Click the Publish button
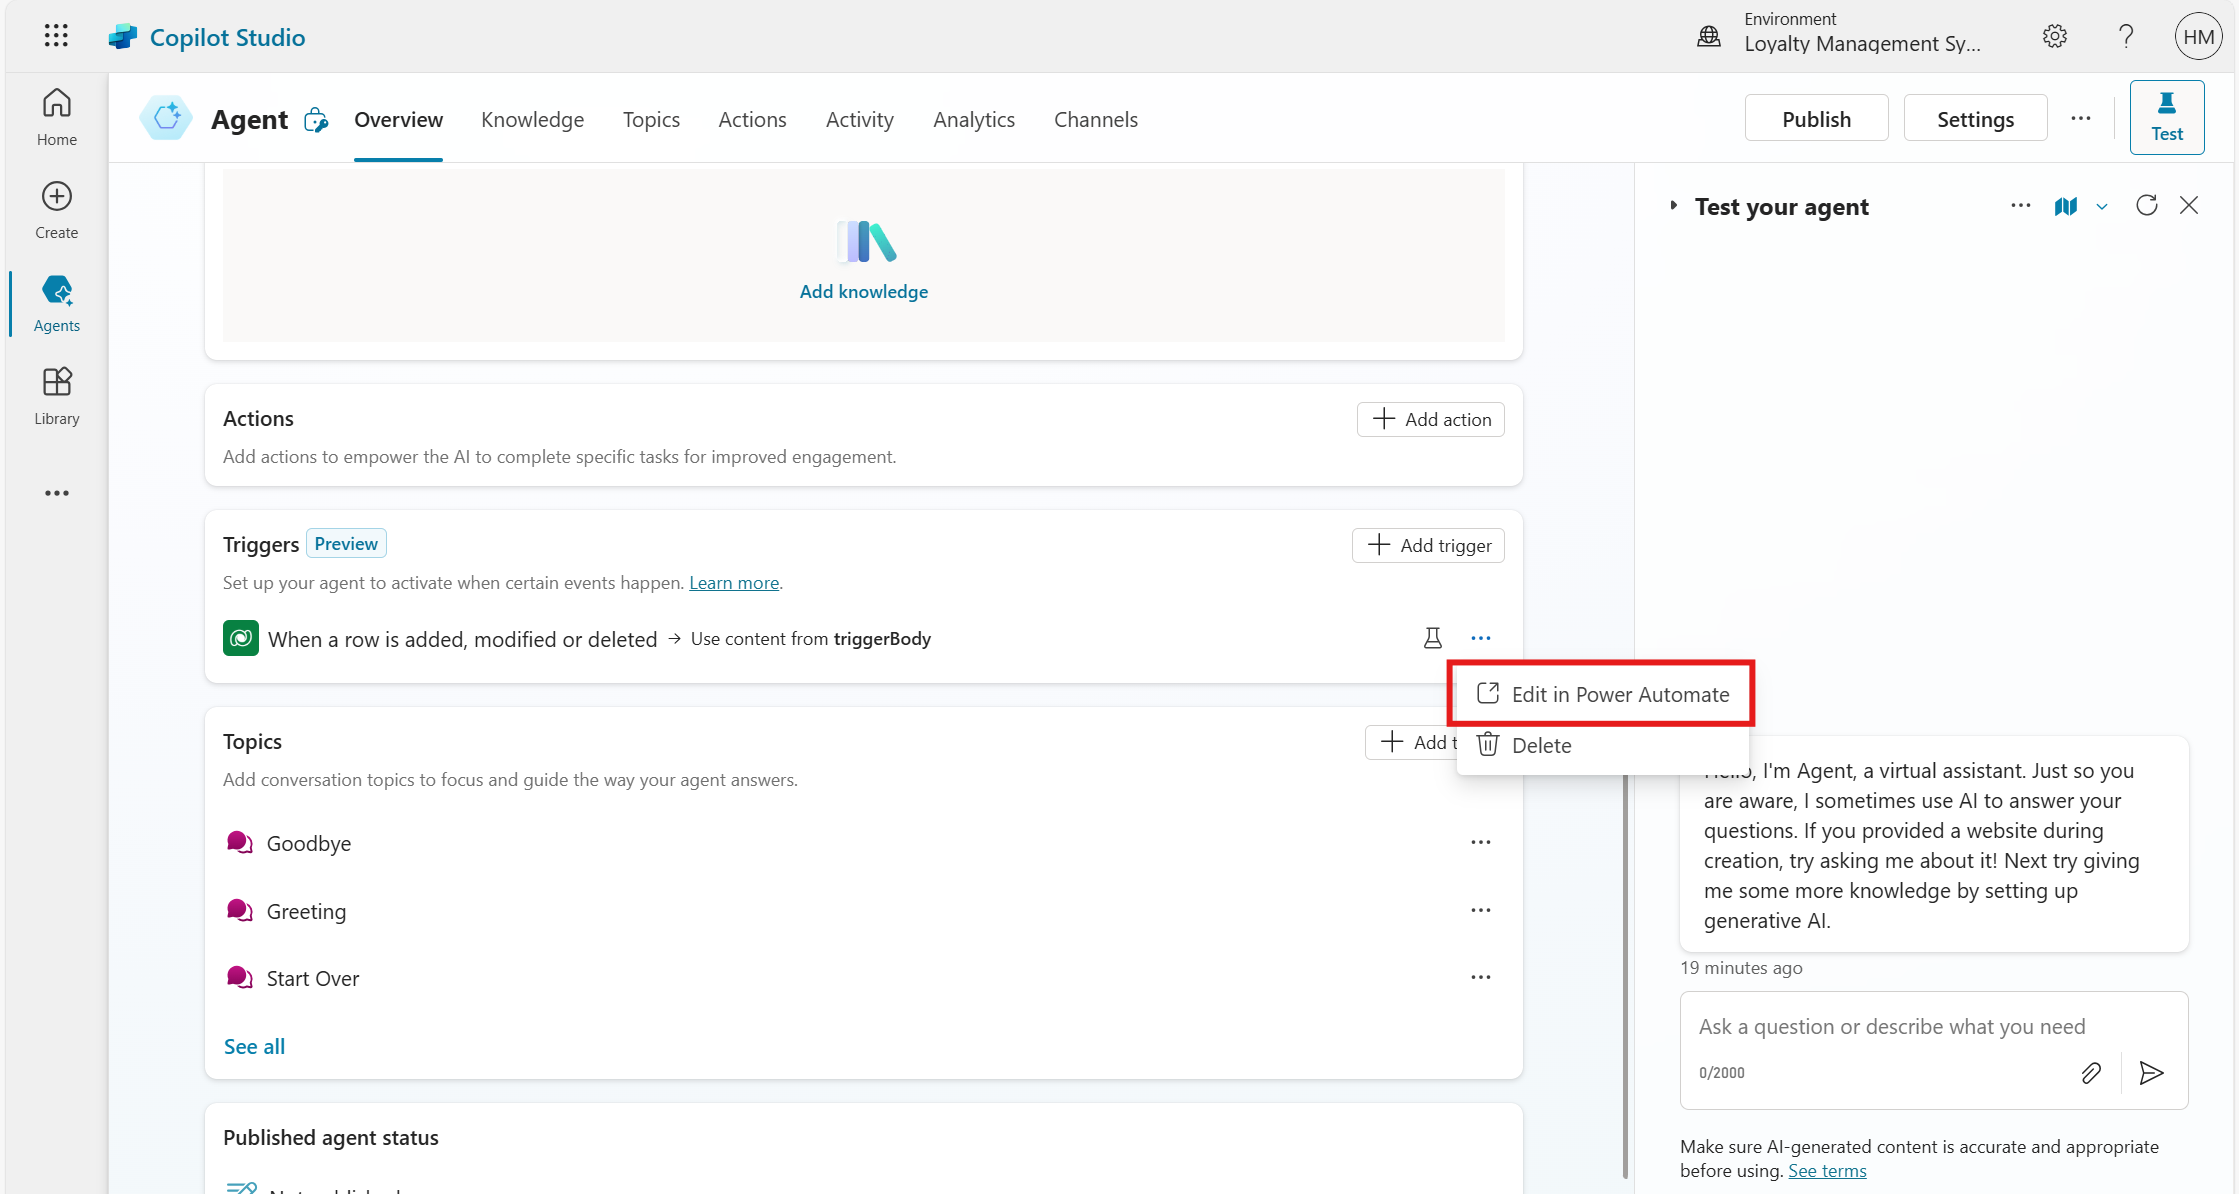This screenshot has width=2239, height=1194. coord(1815,119)
